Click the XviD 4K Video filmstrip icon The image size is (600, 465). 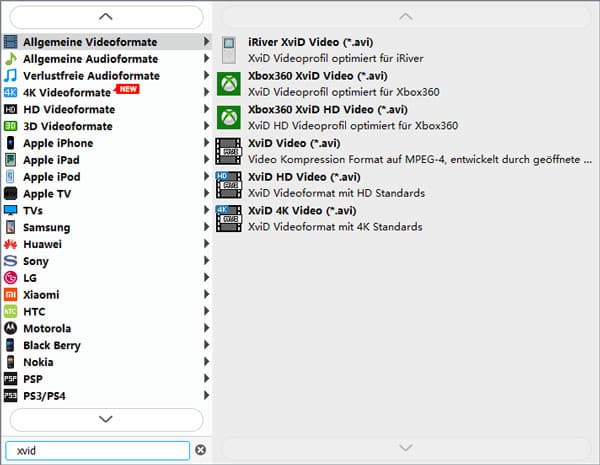tap(229, 219)
